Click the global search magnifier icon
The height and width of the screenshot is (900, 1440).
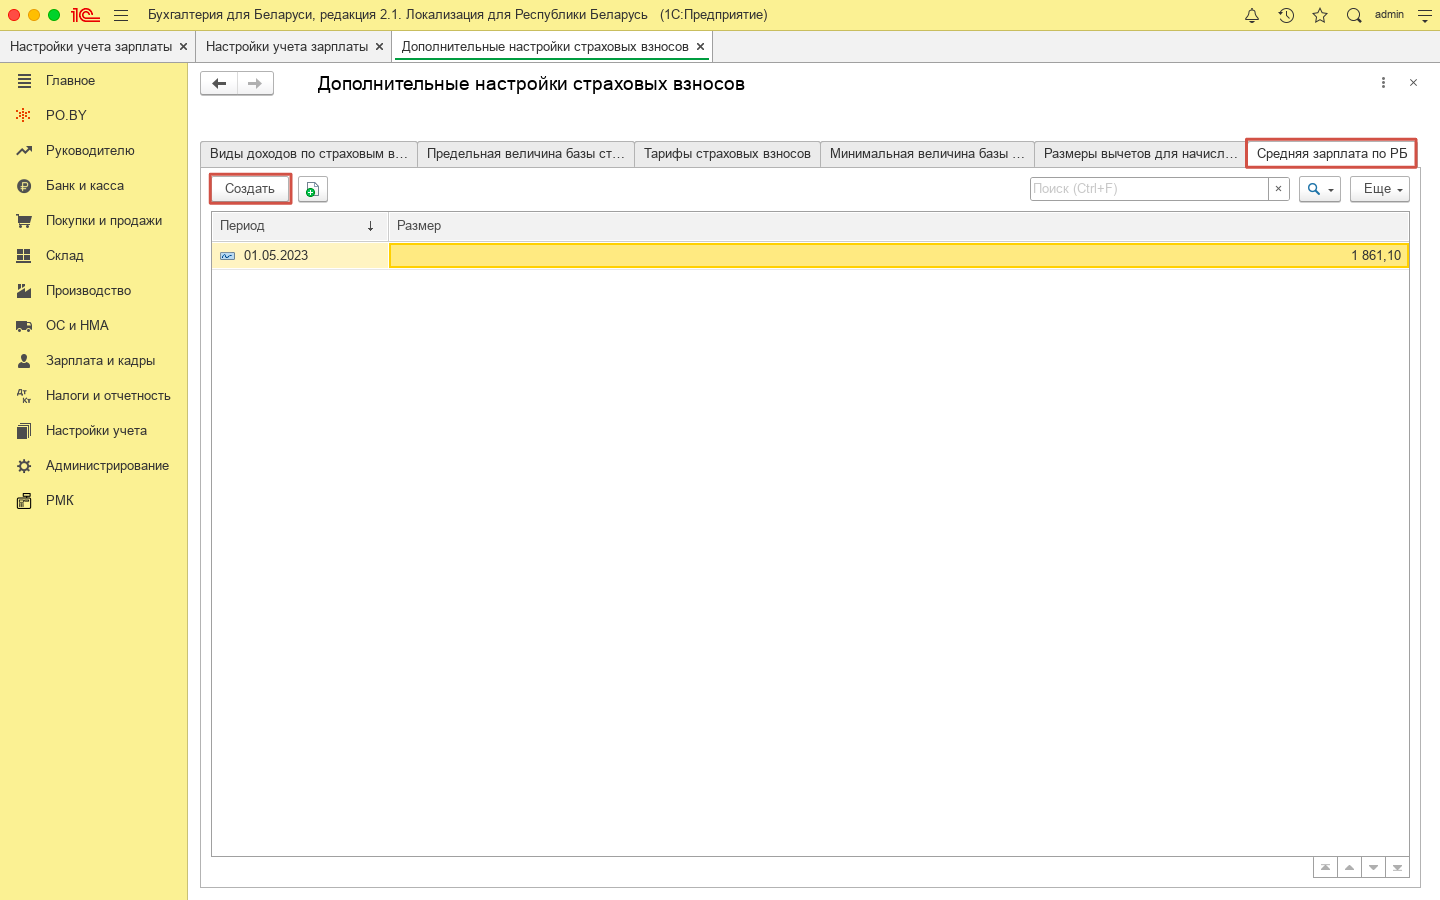1354,15
